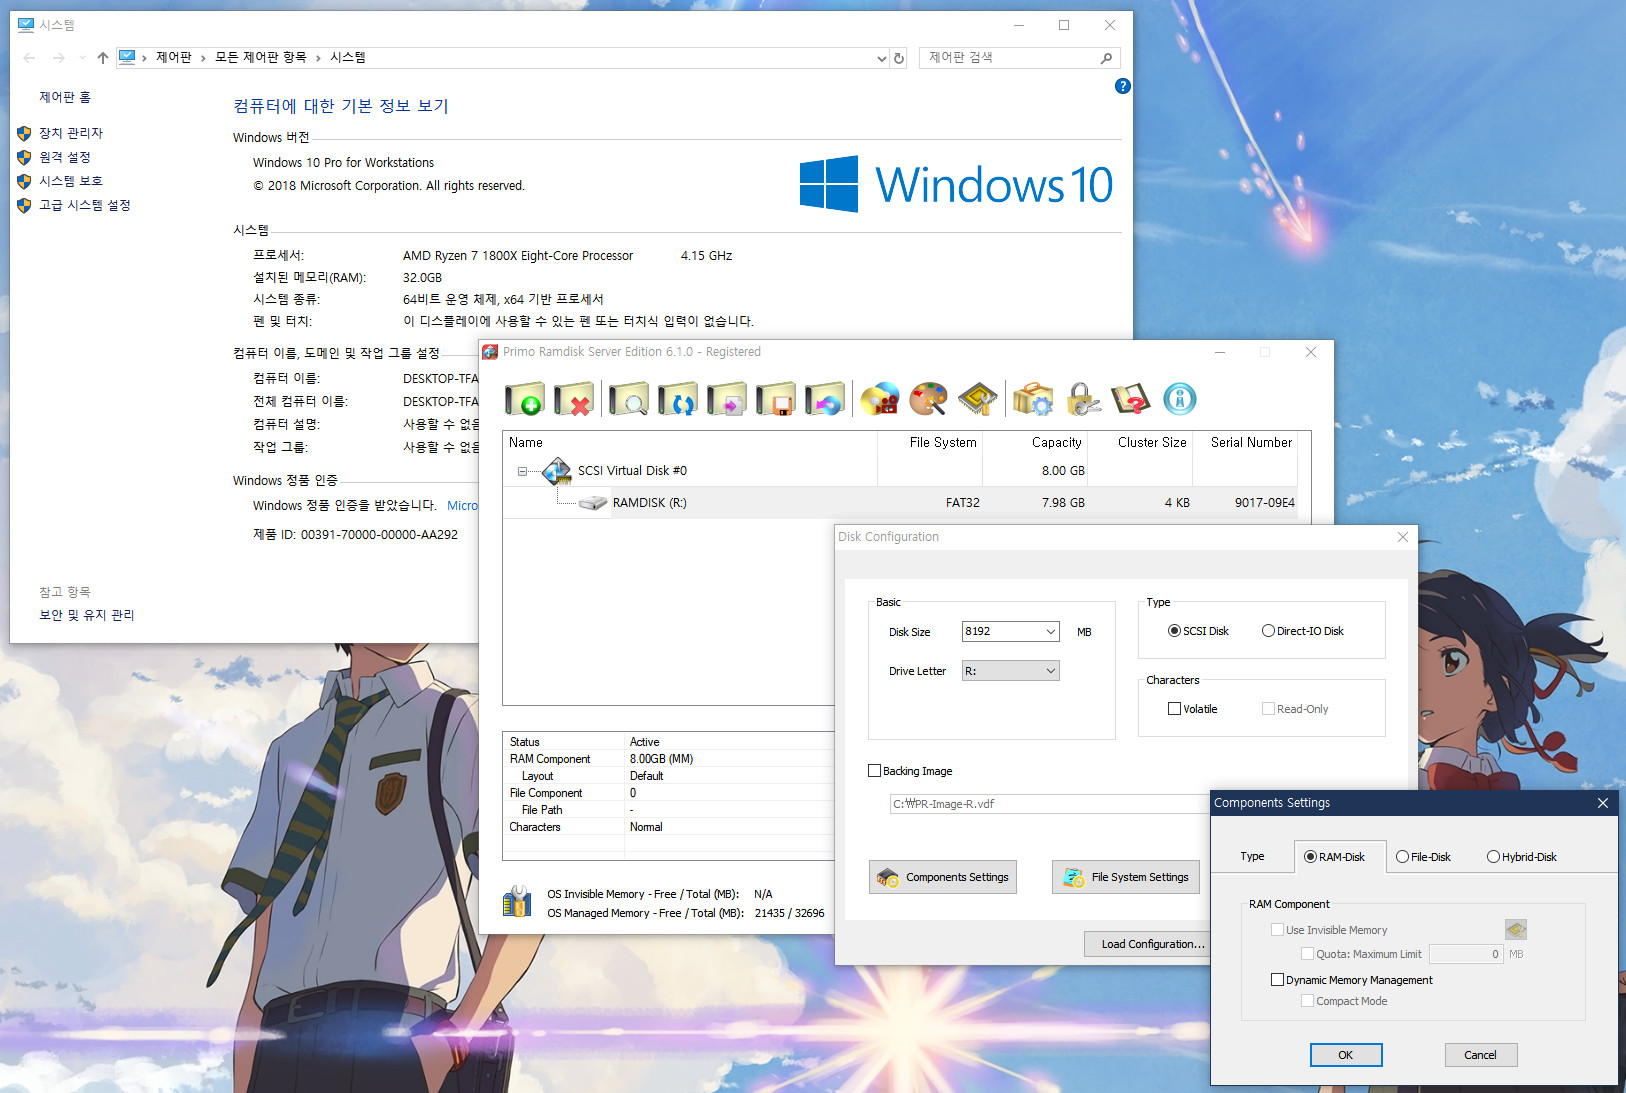Click the RAMDISK (R:) drive icon
1626x1093 pixels.
click(x=593, y=503)
